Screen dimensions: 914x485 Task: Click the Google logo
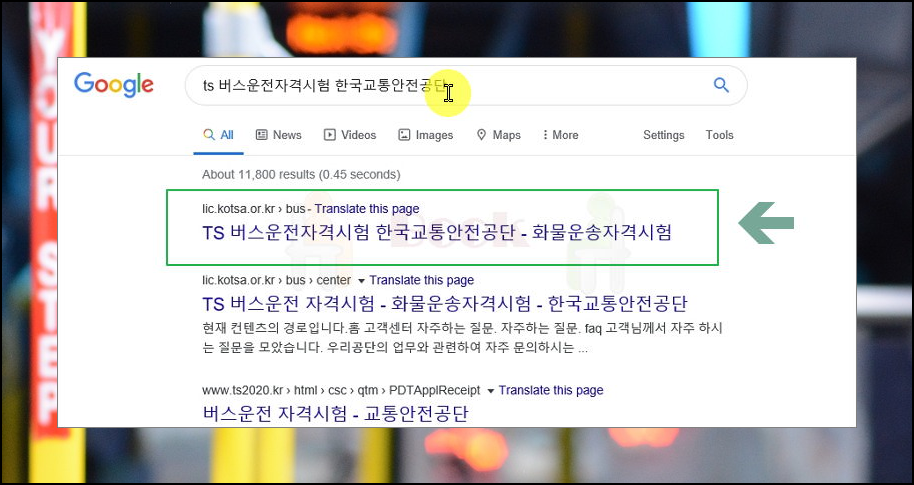[x=114, y=85]
